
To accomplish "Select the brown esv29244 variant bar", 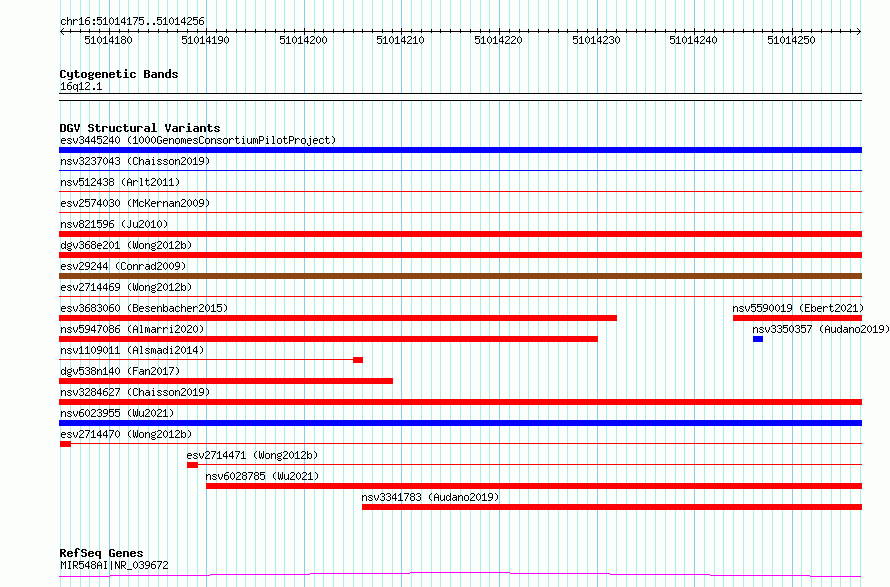I will pyautogui.click(x=460, y=276).
